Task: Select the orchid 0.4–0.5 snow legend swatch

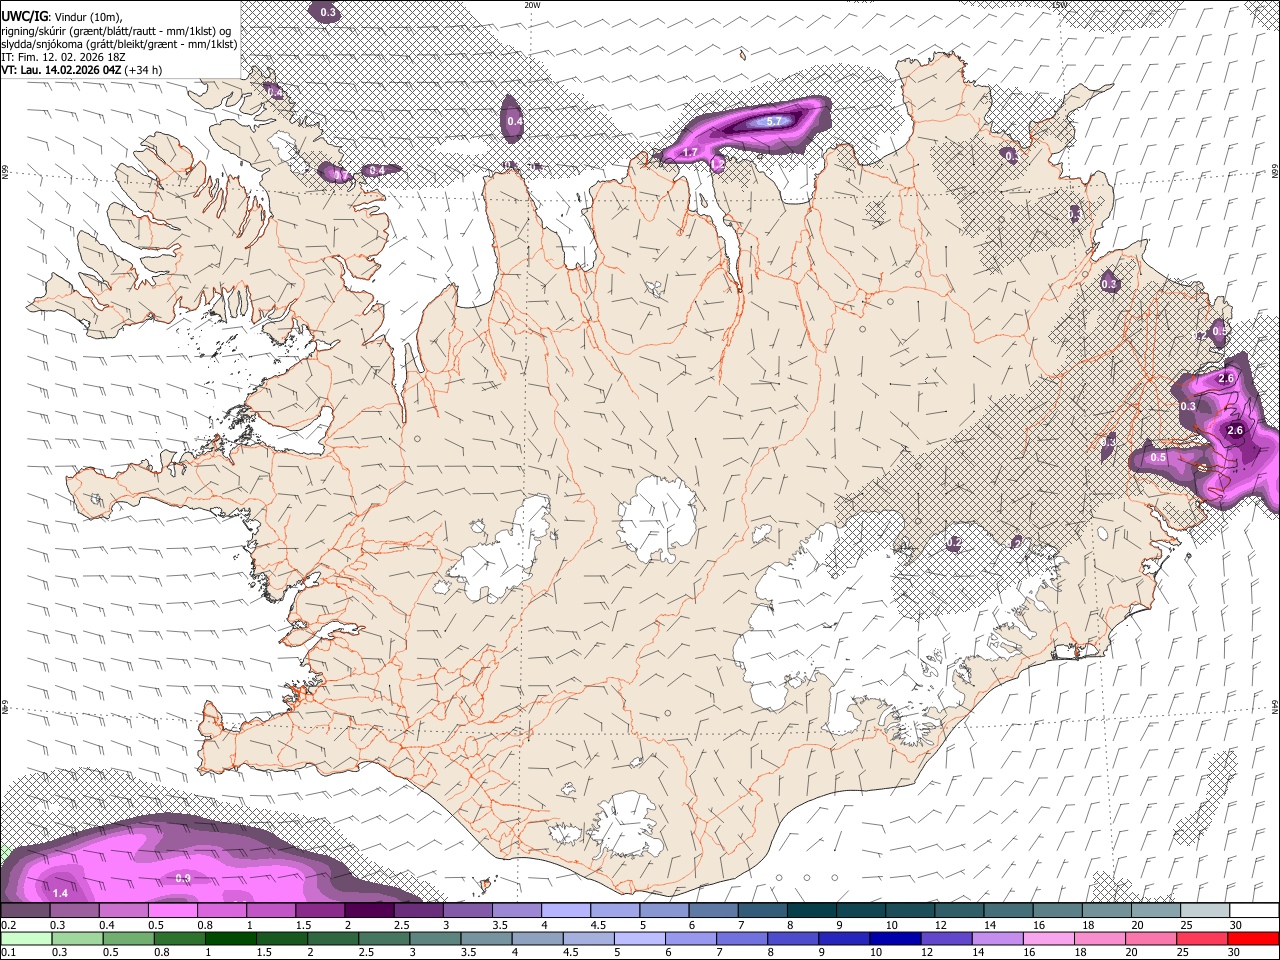Action: coord(123,911)
